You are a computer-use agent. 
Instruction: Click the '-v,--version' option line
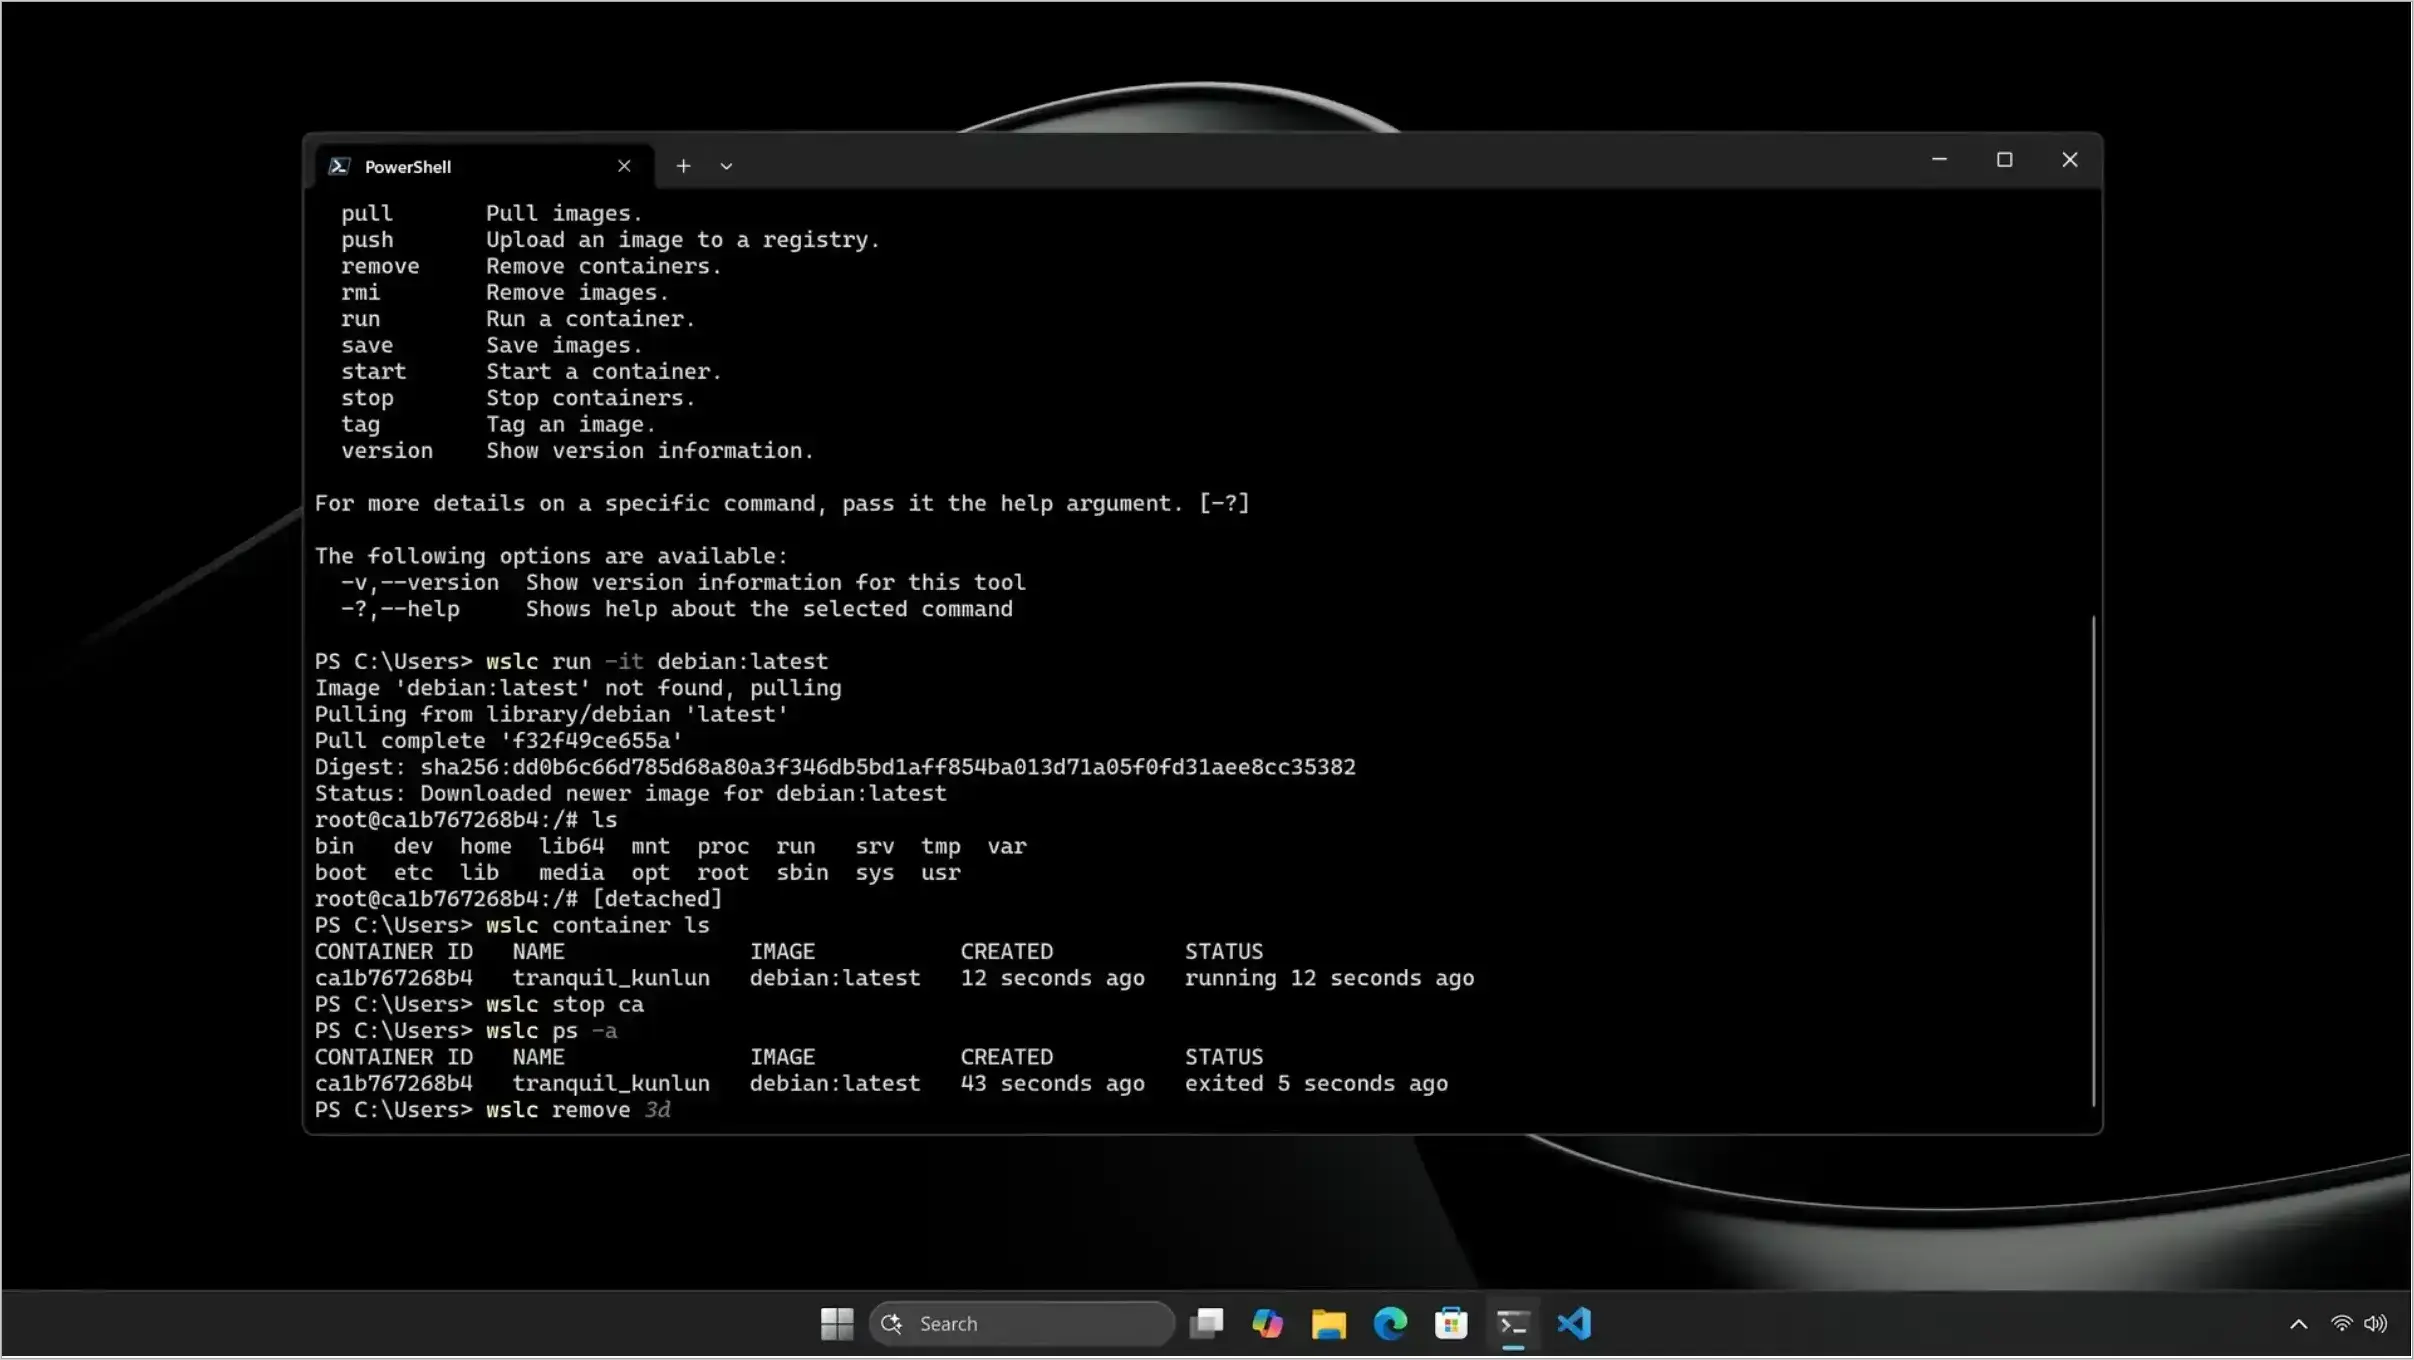tap(683, 583)
